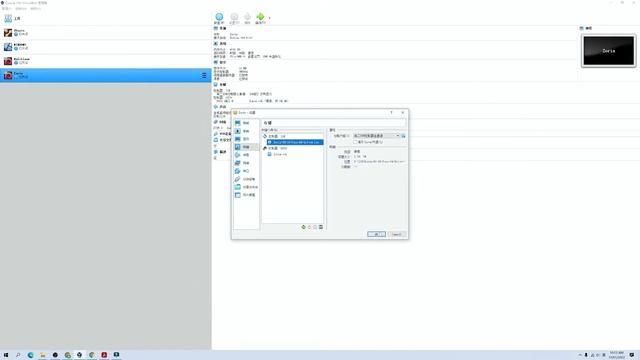The width and height of the screenshot is (640, 360).
Task: Open System category in settings dialog
Action: coord(246,131)
